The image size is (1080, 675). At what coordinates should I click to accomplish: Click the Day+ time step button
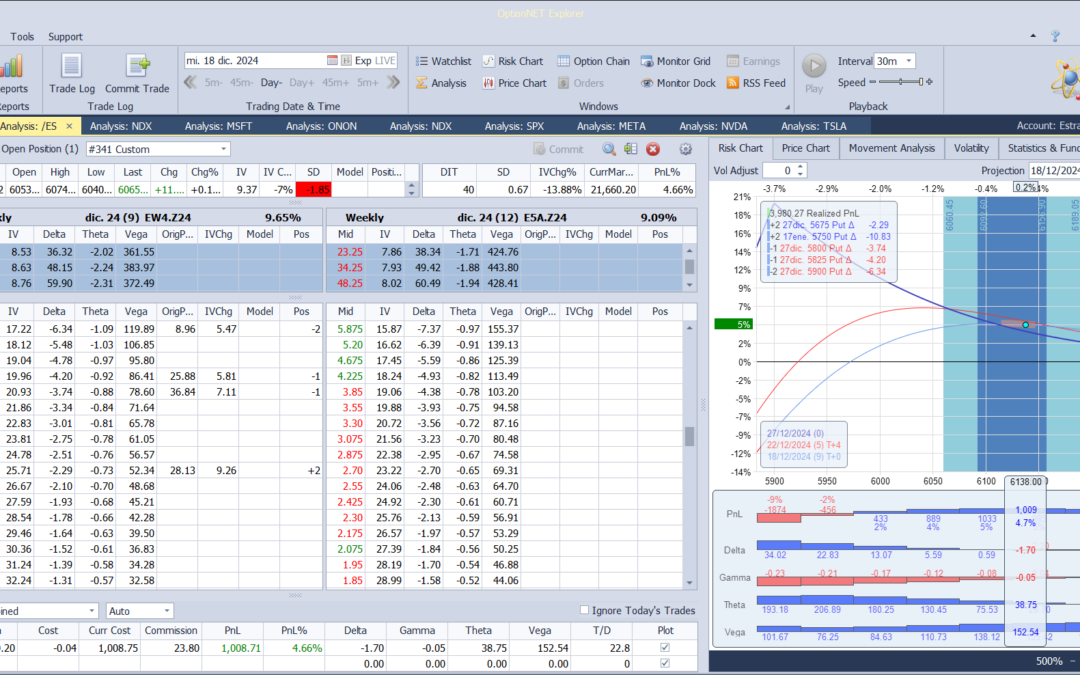click(302, 83)
